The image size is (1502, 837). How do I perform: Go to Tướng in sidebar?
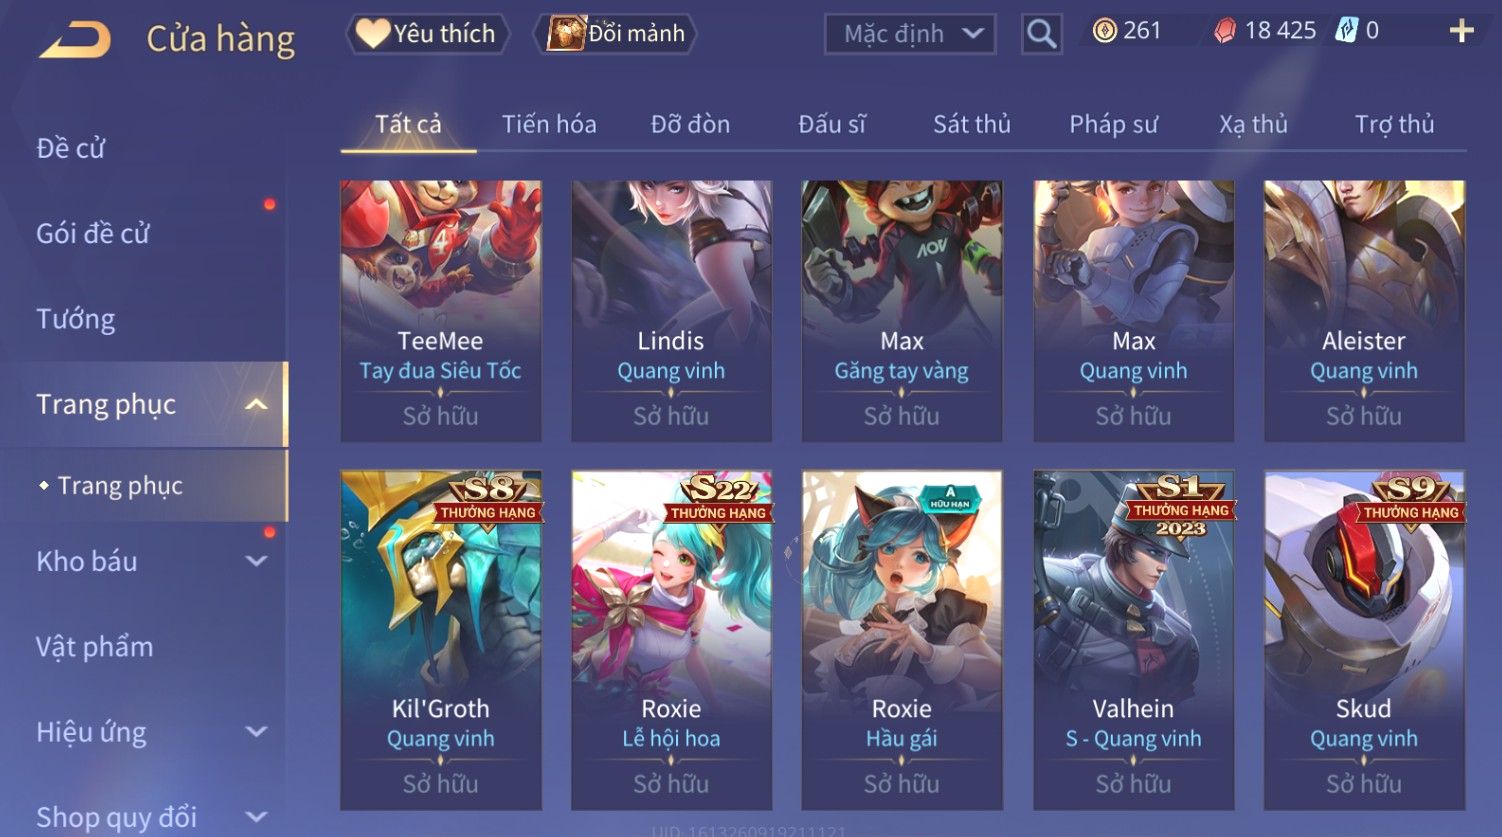(76, 319)
